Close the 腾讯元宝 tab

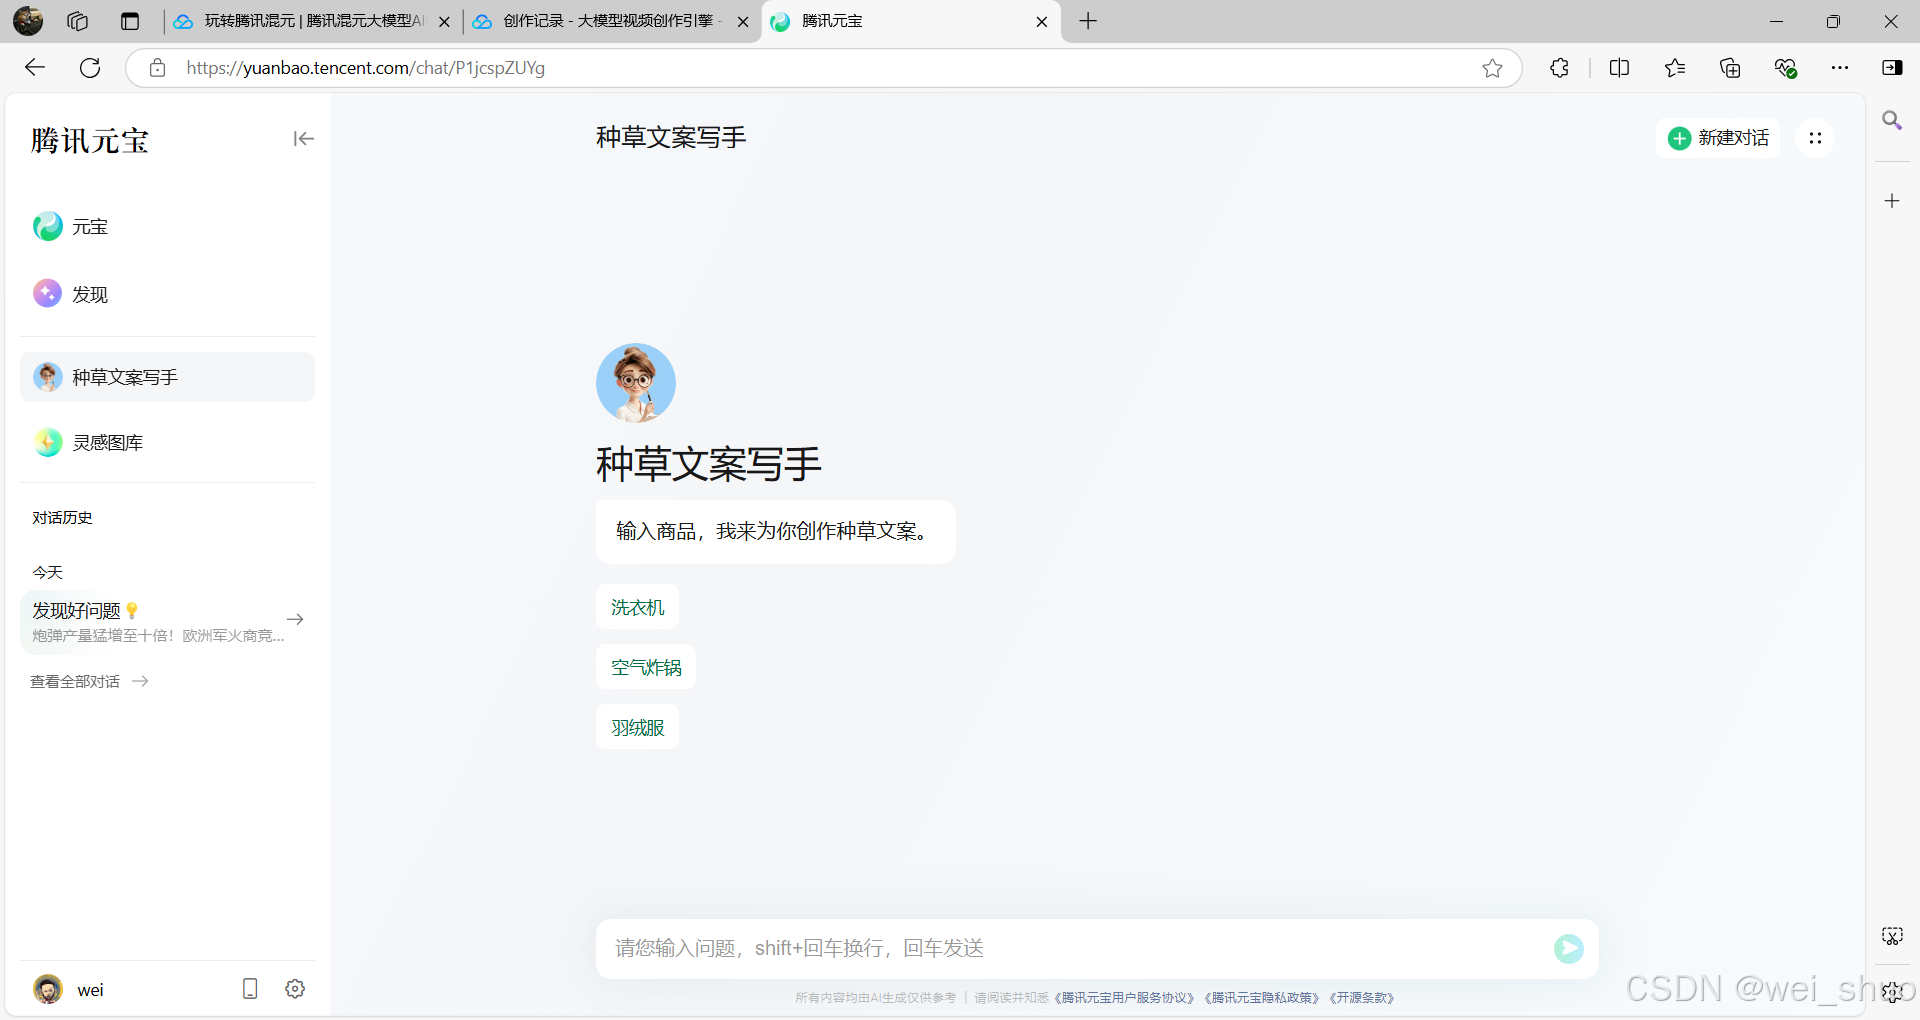1041,21
